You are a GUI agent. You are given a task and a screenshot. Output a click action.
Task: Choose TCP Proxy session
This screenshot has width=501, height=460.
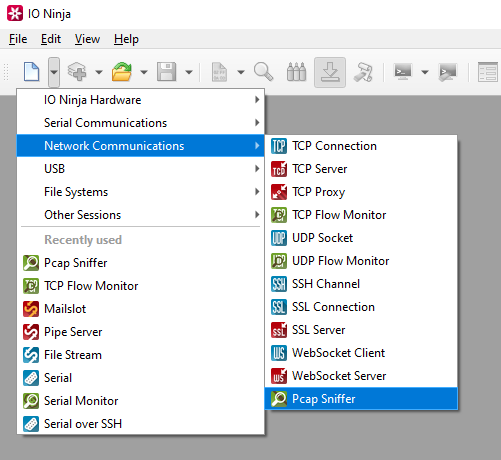click(361, 192)
